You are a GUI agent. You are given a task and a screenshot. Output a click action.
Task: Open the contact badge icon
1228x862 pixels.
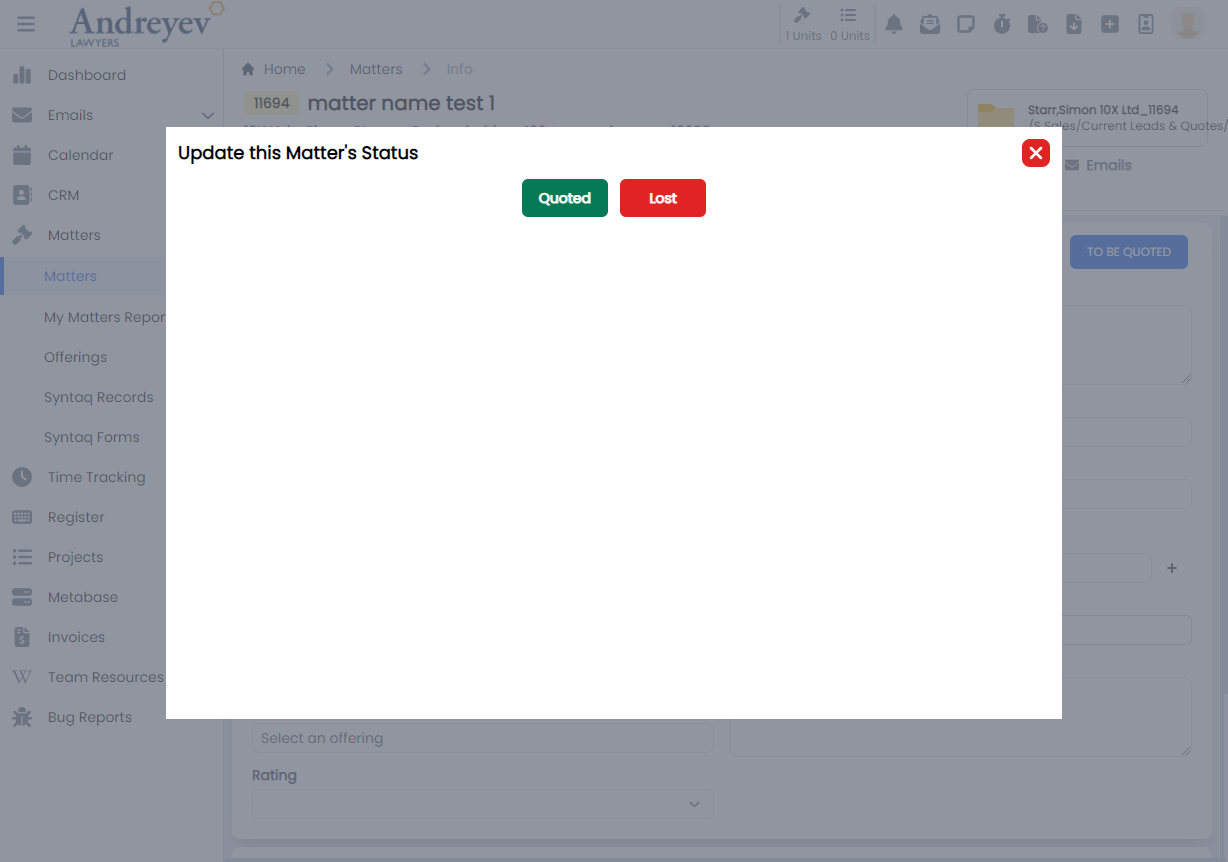click(x=1146, y=24)
